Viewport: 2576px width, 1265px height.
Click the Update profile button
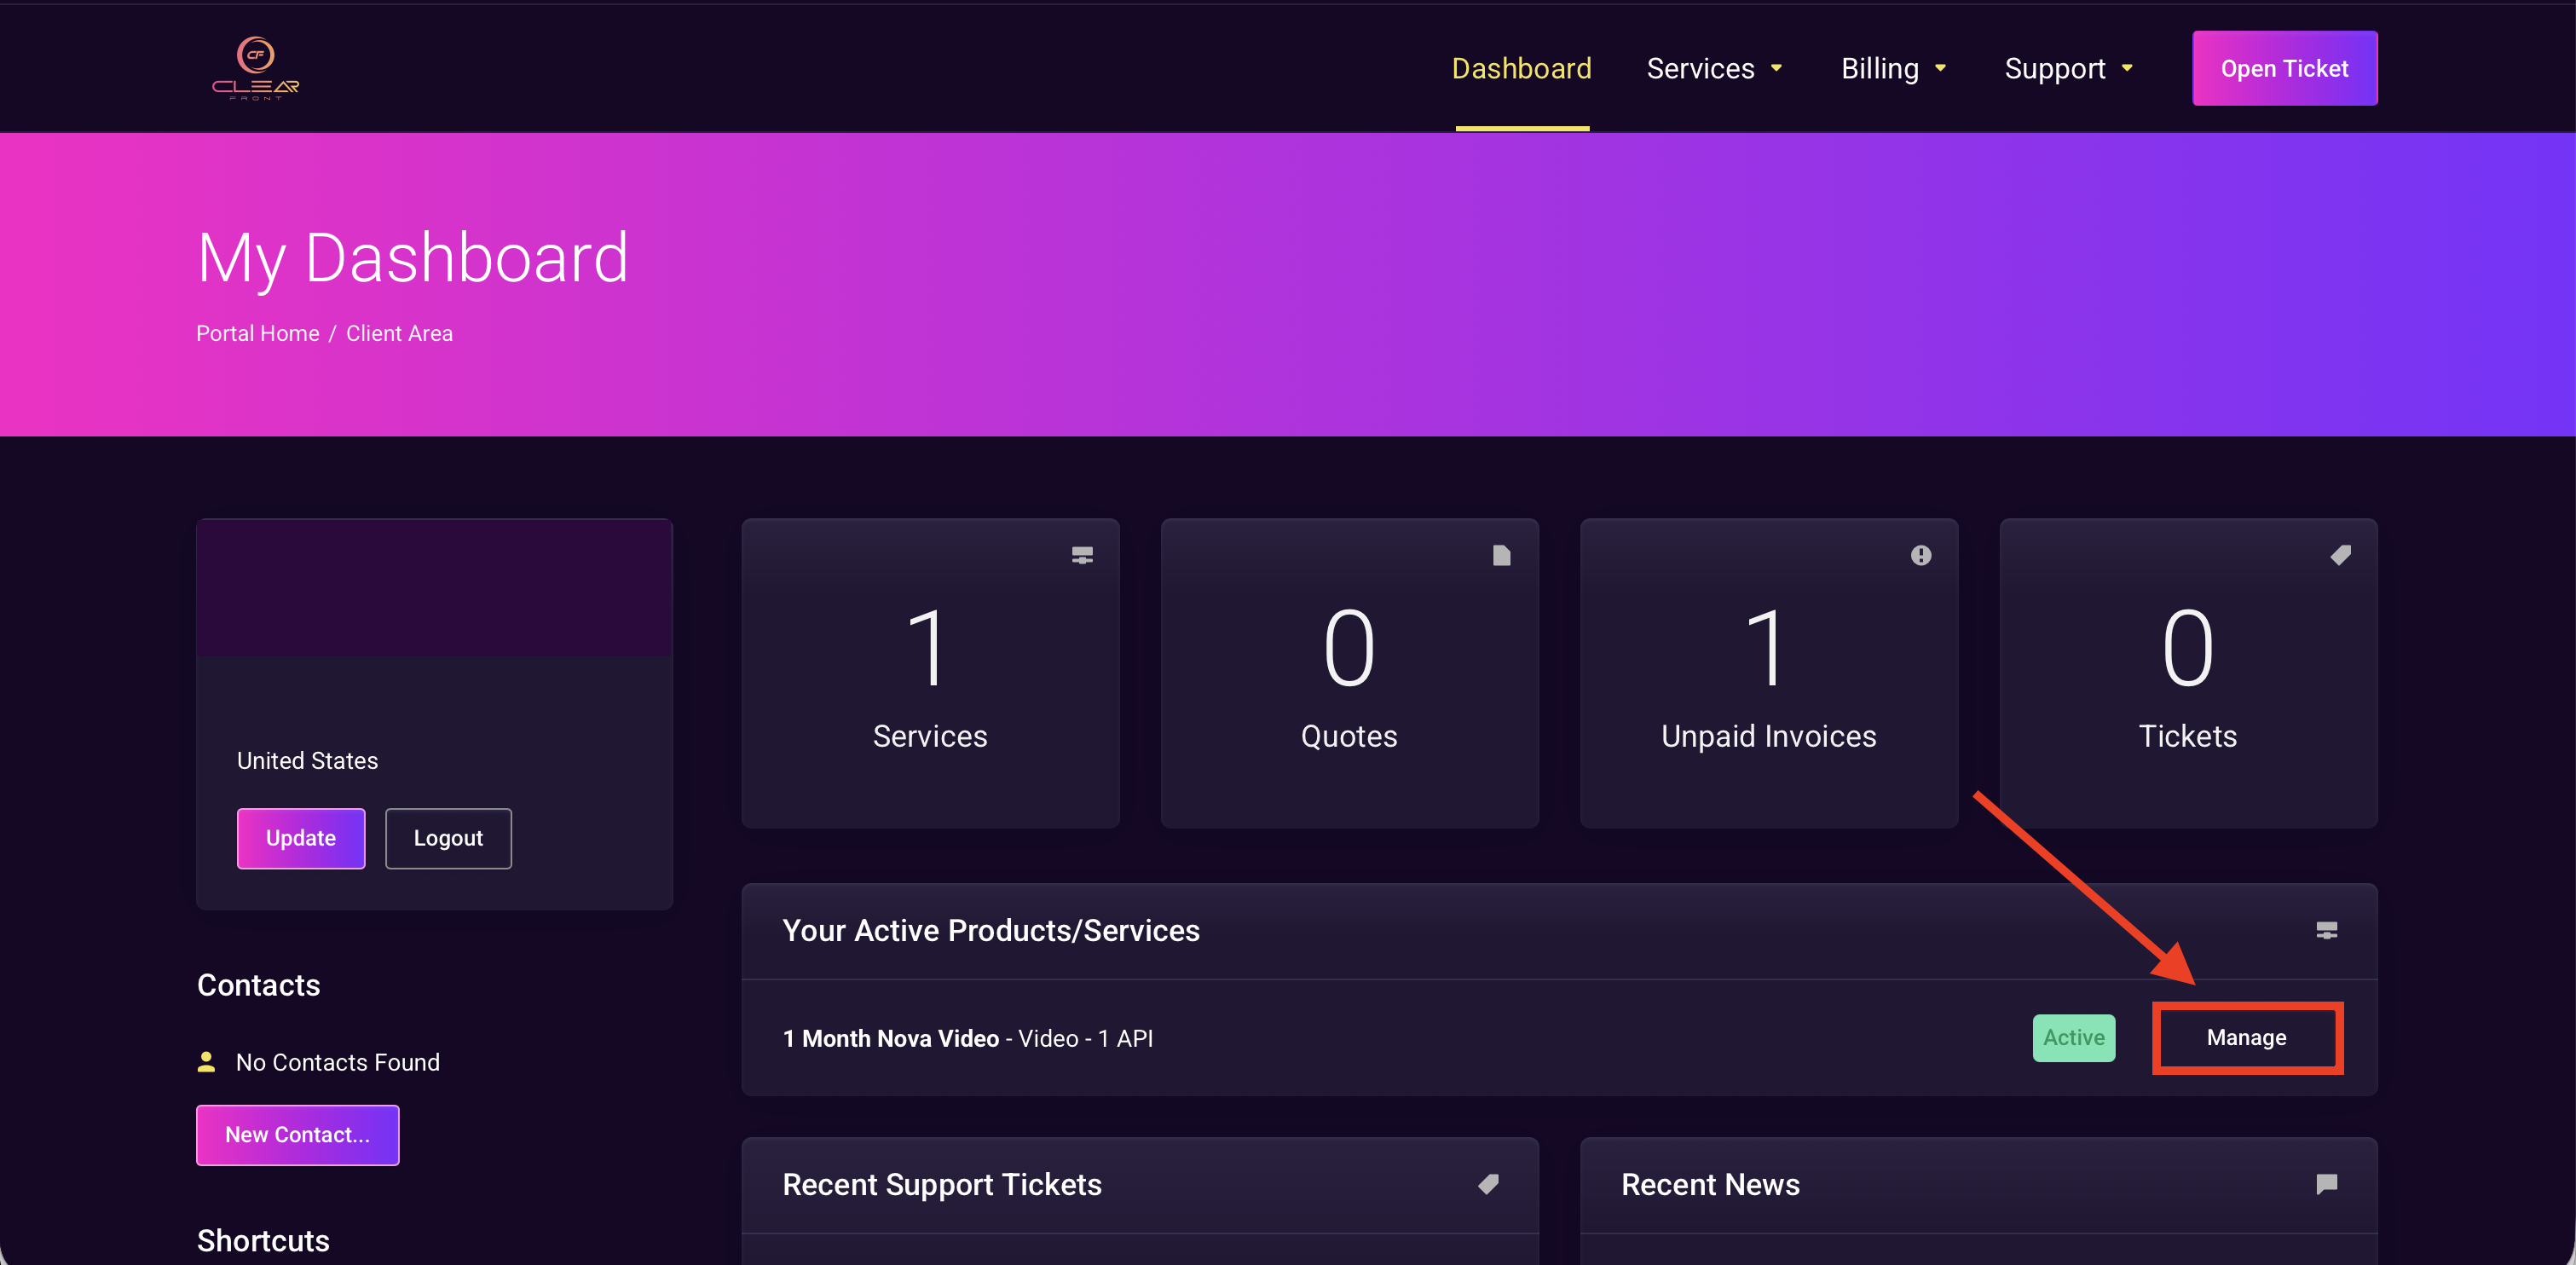click(300, 838)
